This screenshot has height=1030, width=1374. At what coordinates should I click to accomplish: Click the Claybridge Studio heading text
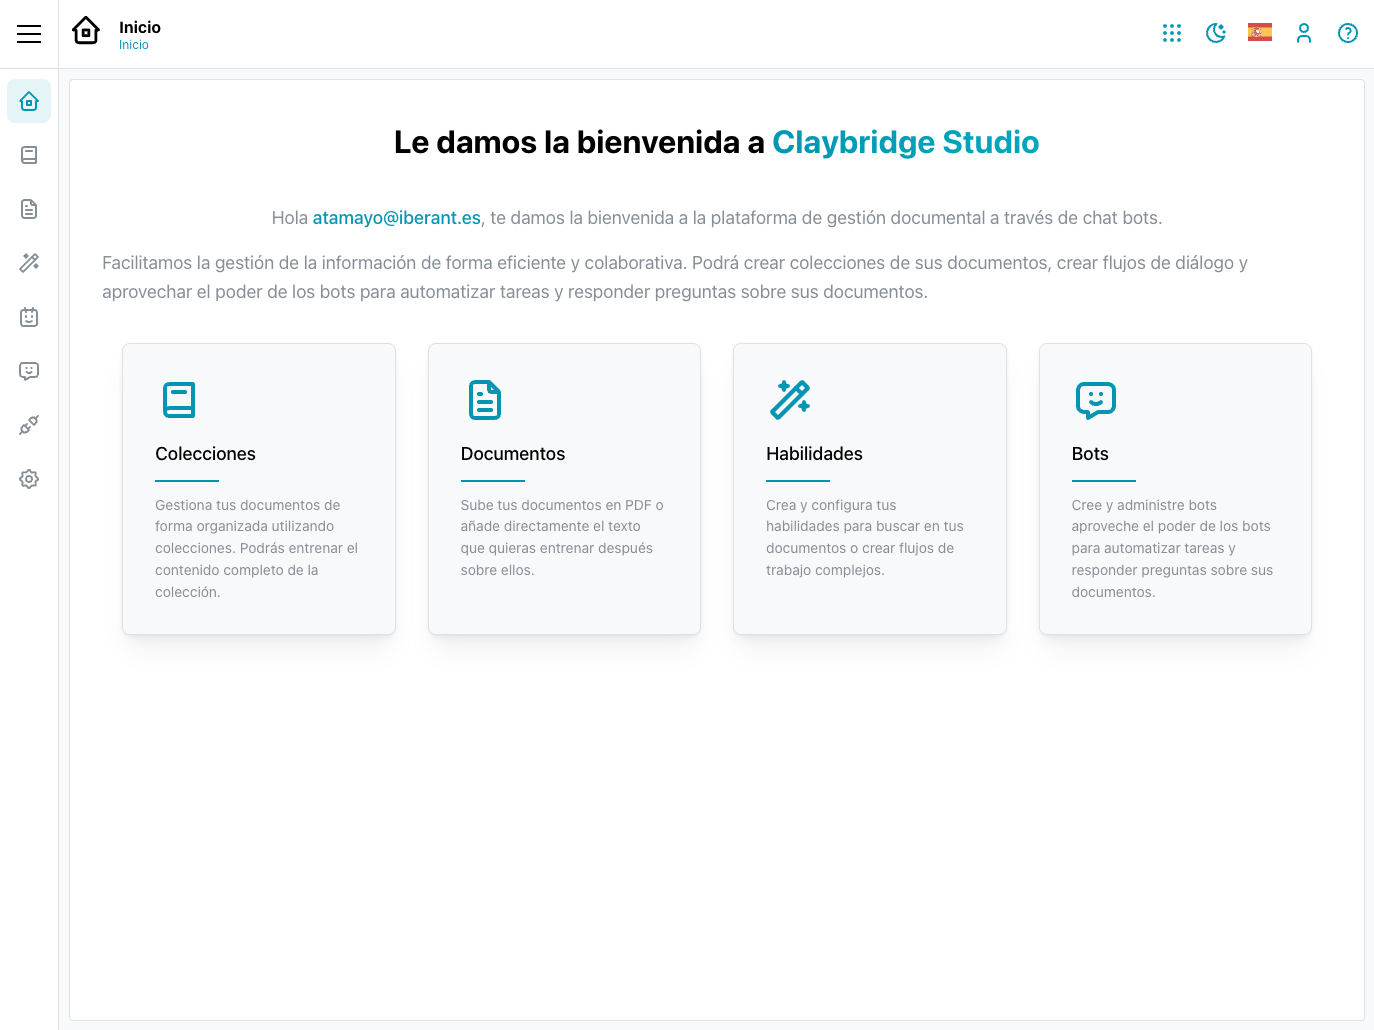[906, 142]
